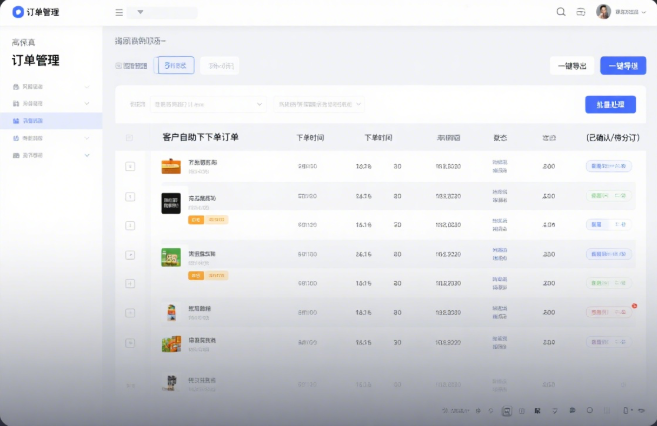Check the second order row checkbox
The height and width of the screenshot is (426, 657).
130,196
